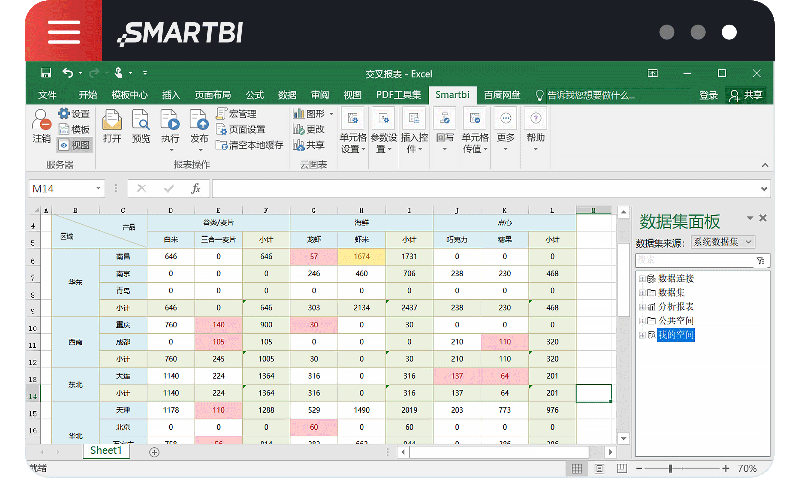Click the insert function fx icon
Image resolution: width=800 pixels, height=478 pixels.
click(196, 188)
